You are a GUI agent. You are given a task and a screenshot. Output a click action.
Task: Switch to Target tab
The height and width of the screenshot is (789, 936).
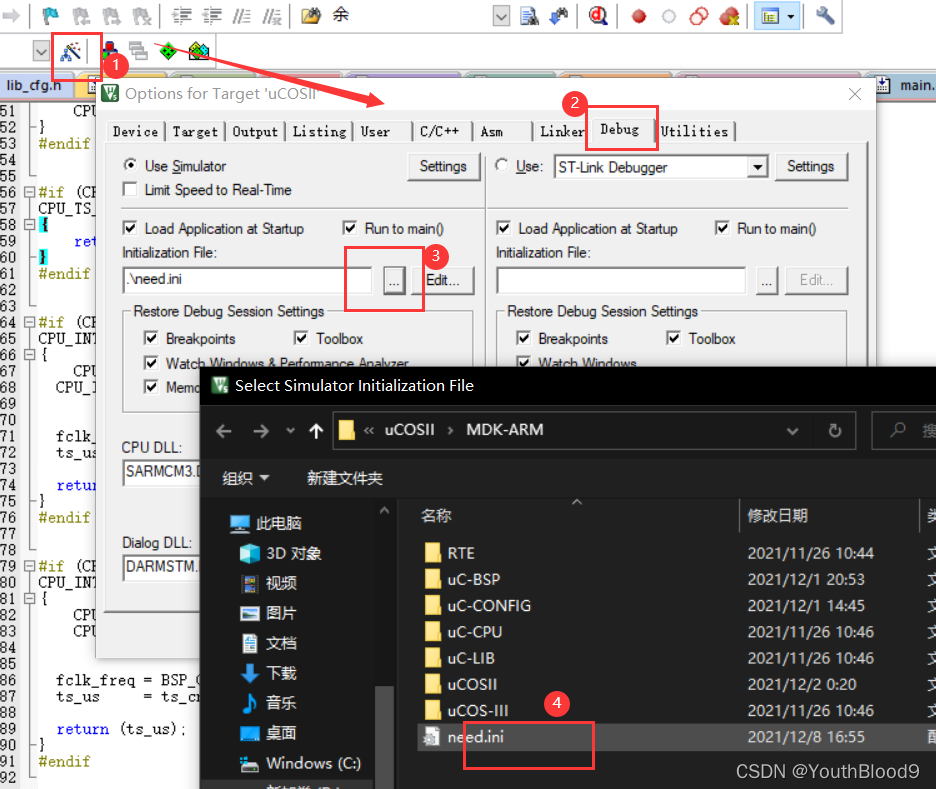(x=195, y=131)
